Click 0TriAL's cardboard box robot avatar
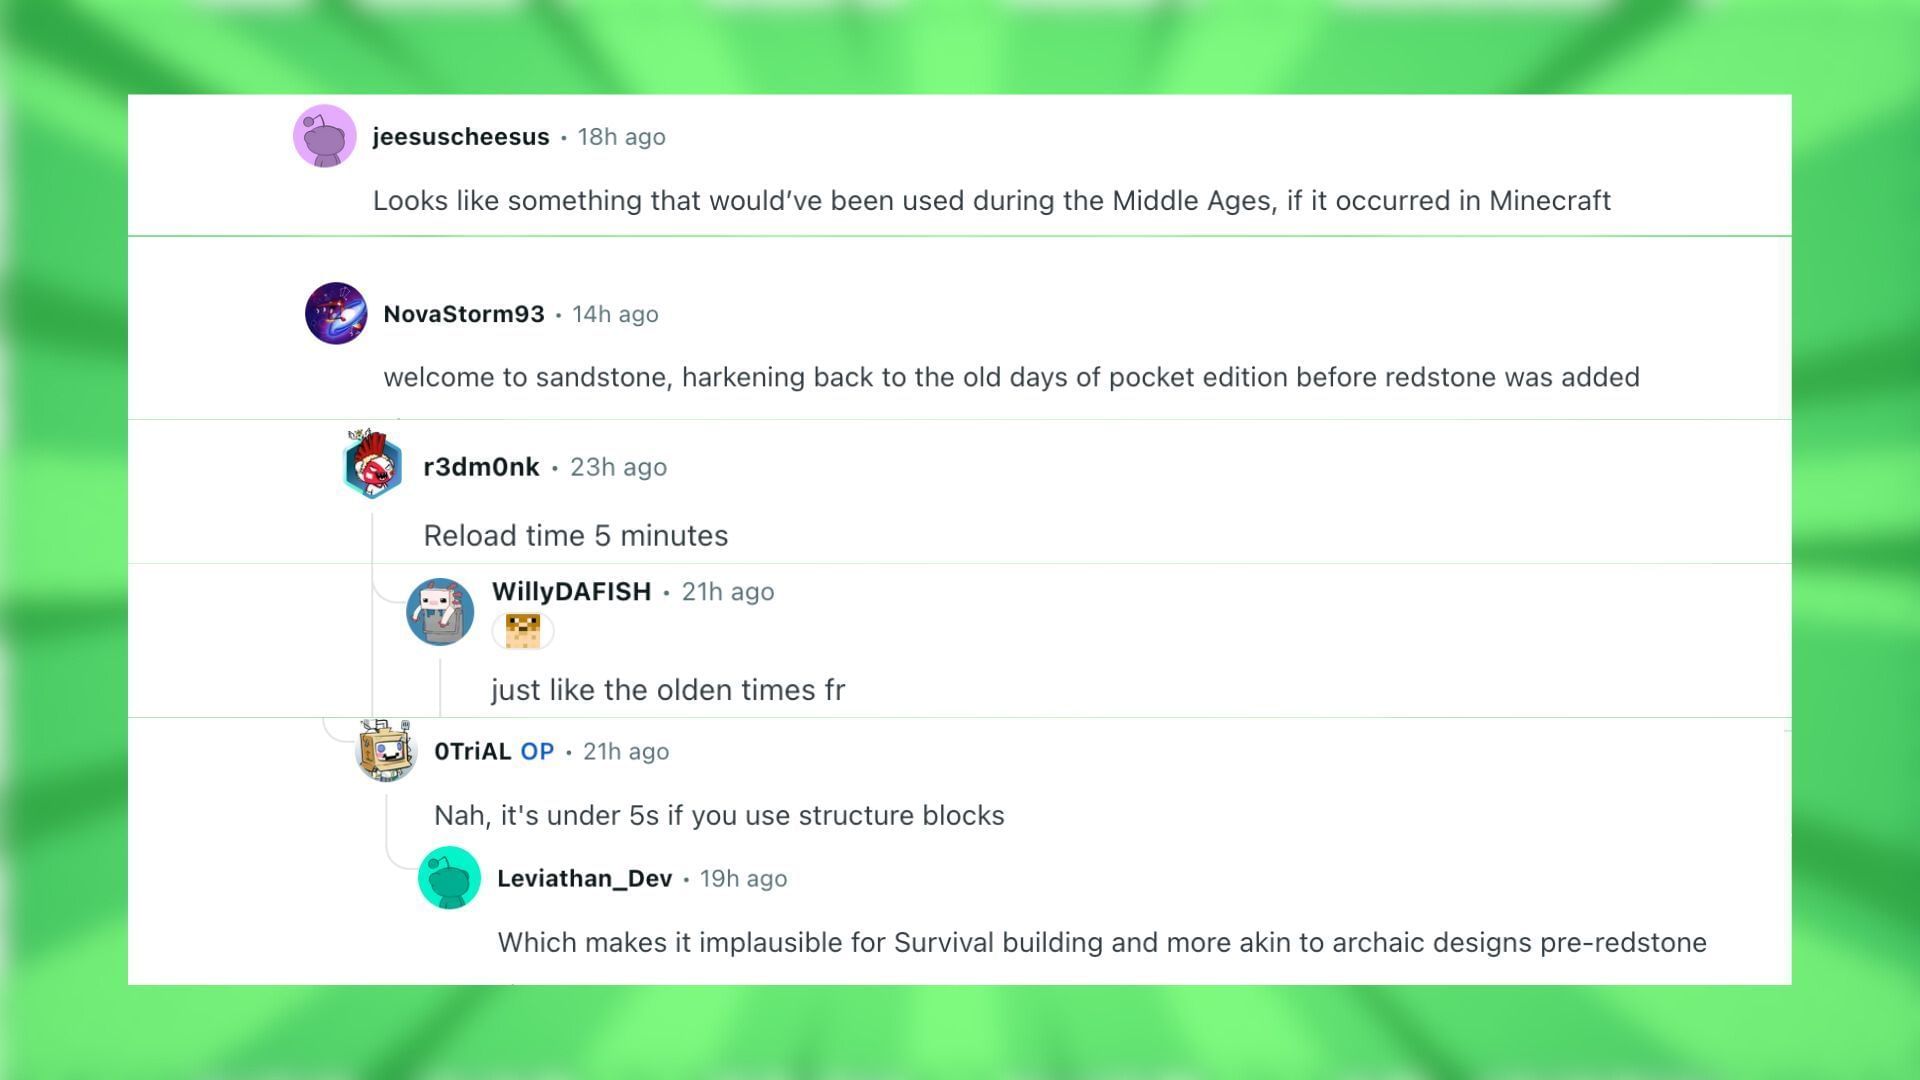 pyautogui.click(x=386, y=750)
